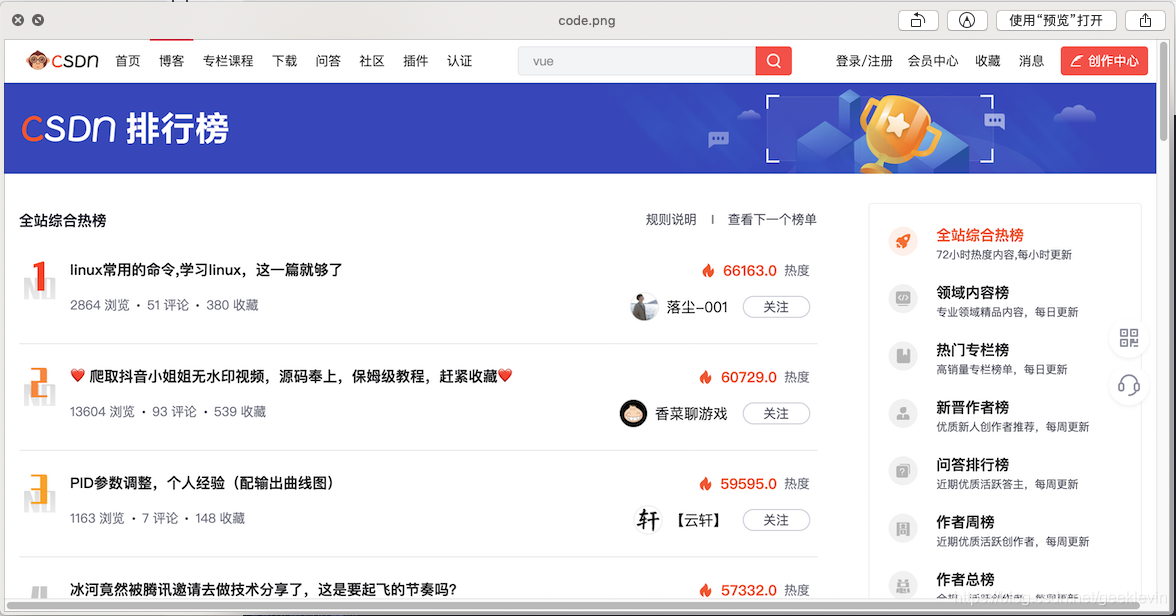
Task: Click code icon beside 领域内容榜
Action: 903,298
